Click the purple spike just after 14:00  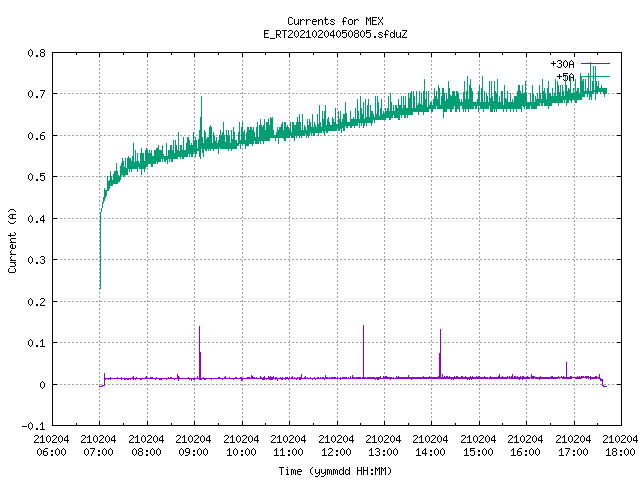[440, 353]
